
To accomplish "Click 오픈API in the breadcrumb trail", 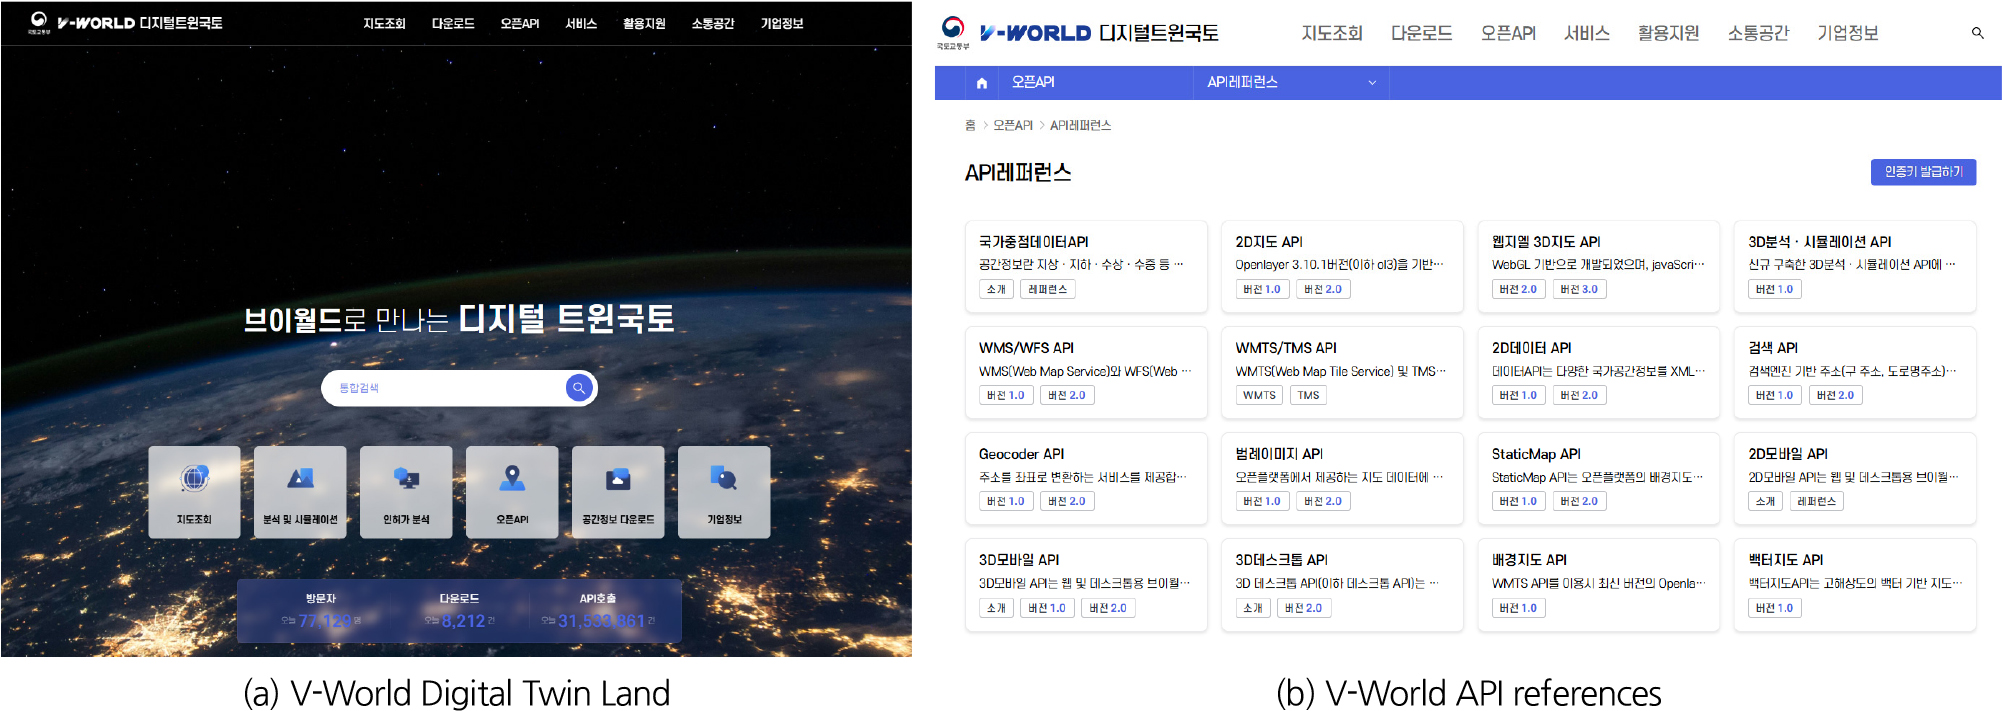I will [x=1012, y=125].
